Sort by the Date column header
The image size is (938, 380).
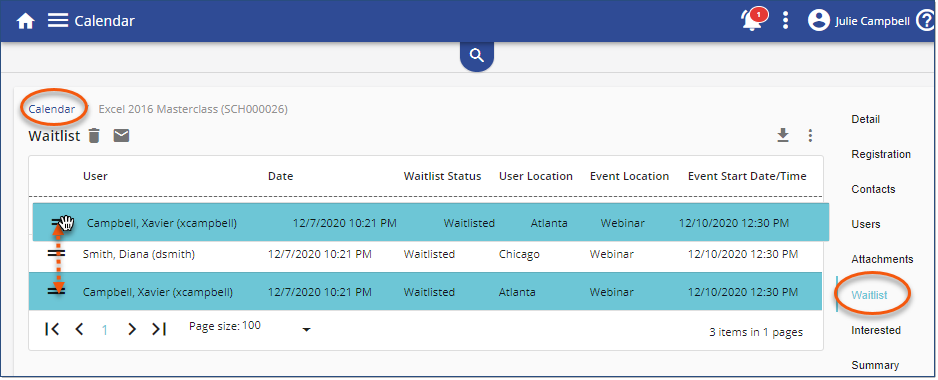click(x=281, y=176)
